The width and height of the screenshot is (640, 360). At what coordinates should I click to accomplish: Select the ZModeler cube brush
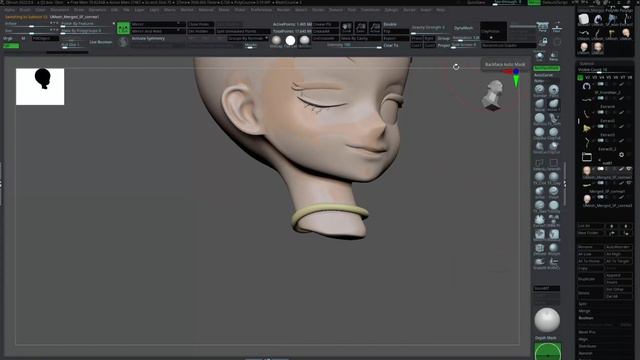(540, 248)
